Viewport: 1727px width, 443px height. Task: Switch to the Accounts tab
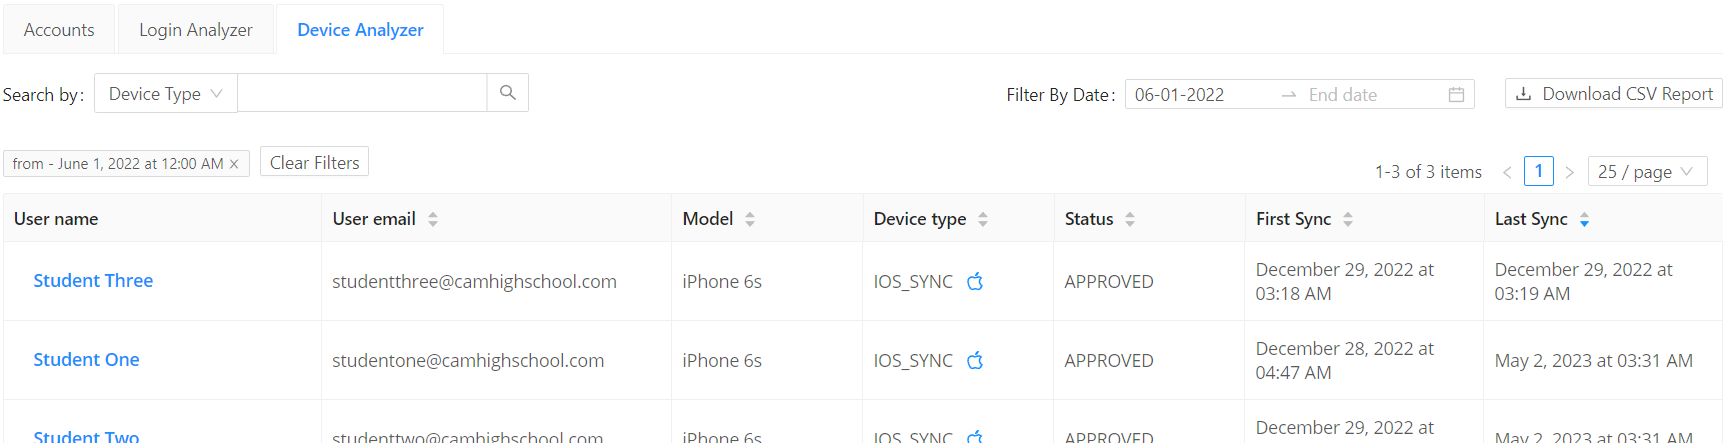point(59,30)
